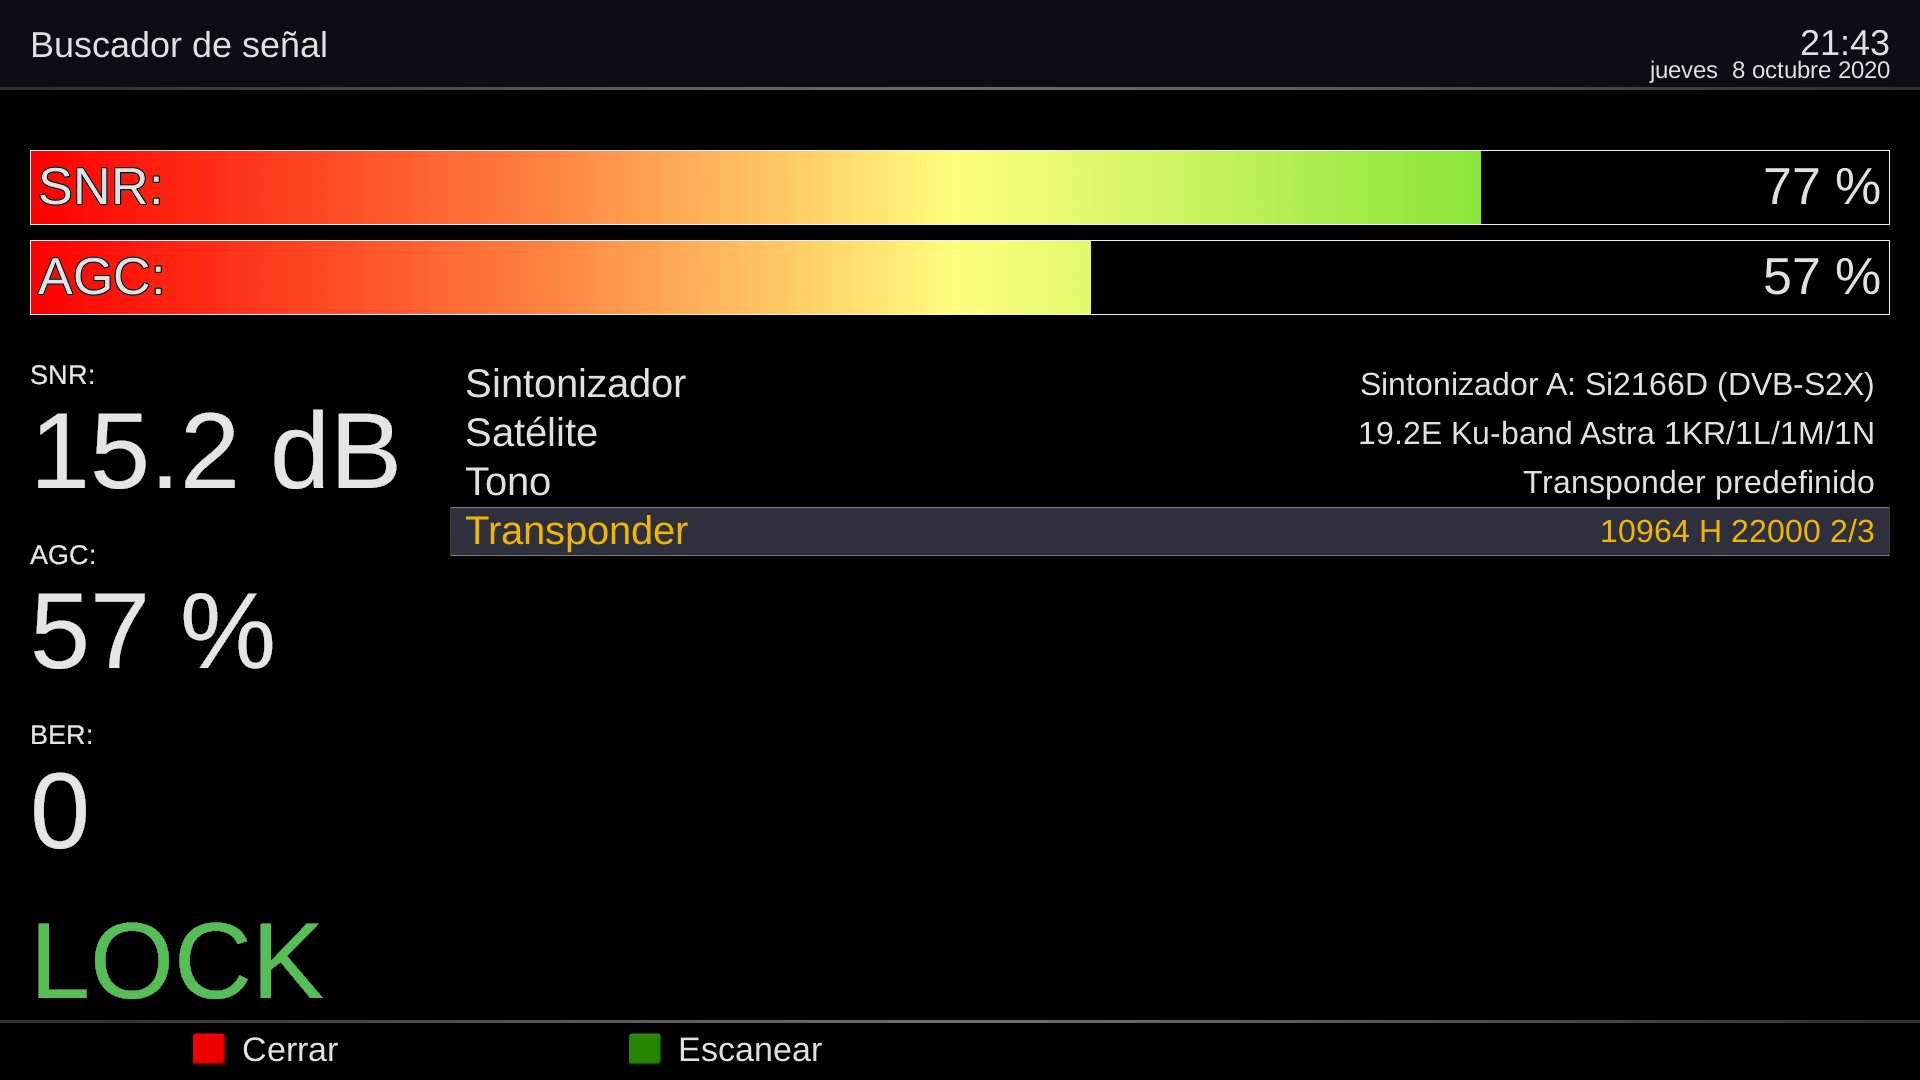Change the Sintonizador A: Si2166D tuner value

(1616, 384)
